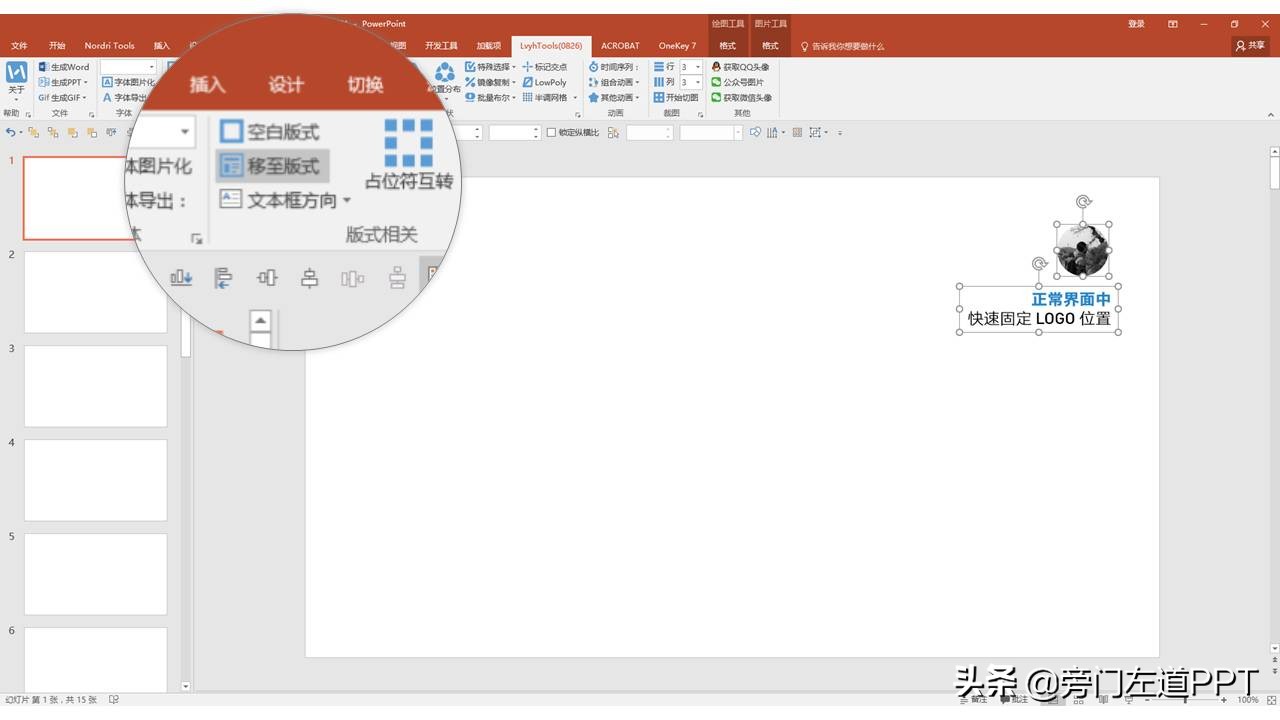The height and width of the screenshot is (720, 1280).
Task: Switch to the 开始 tab
Action: pos(57,46)
